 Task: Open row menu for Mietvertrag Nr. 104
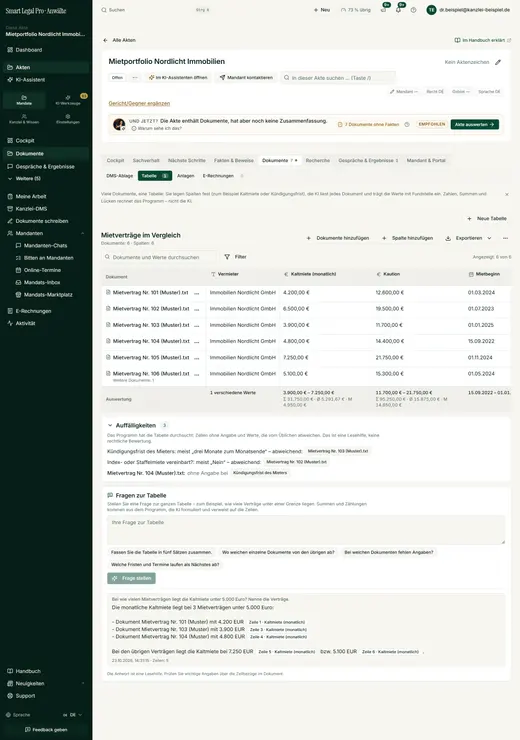197,341
